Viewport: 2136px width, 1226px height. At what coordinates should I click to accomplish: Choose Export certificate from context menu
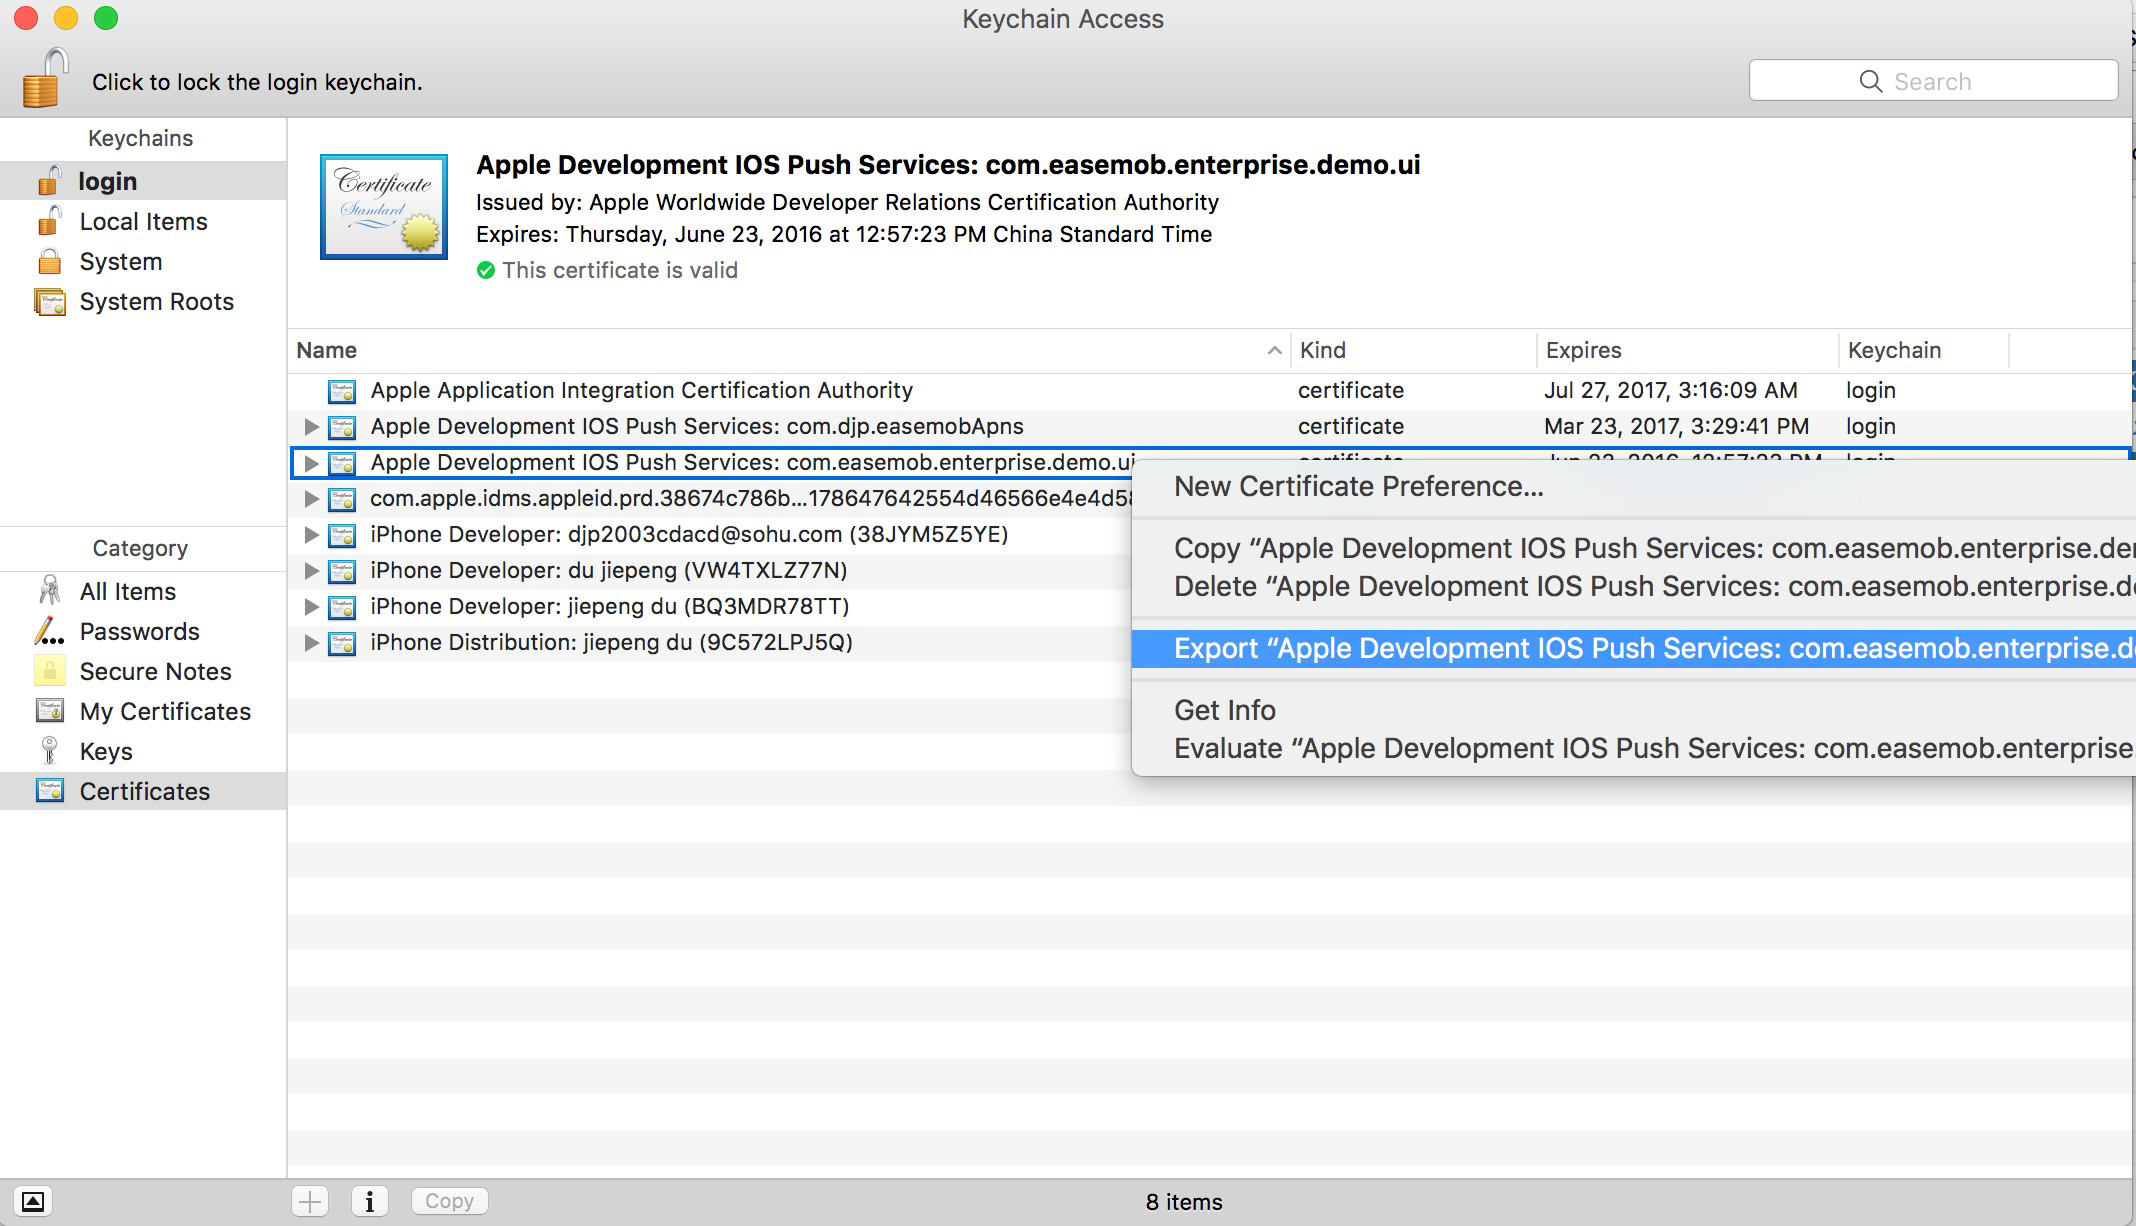(x=1634, y=648)
